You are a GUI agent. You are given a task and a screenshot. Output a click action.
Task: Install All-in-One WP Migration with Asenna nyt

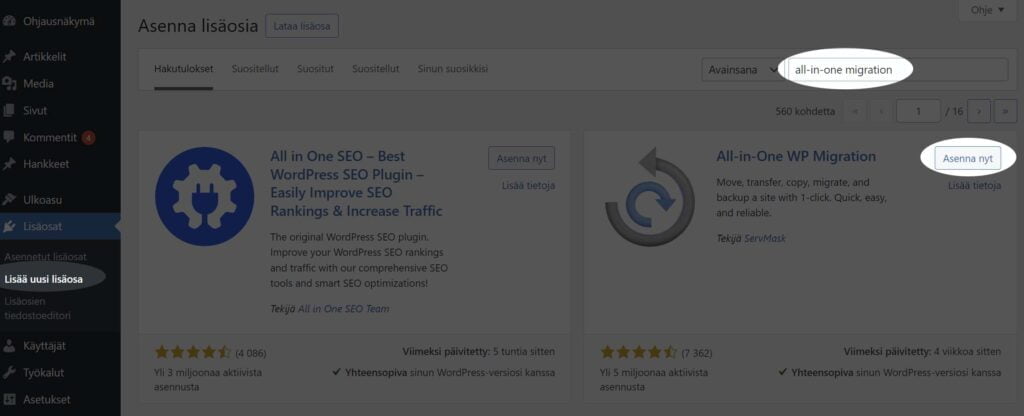[x=967, y=159]
